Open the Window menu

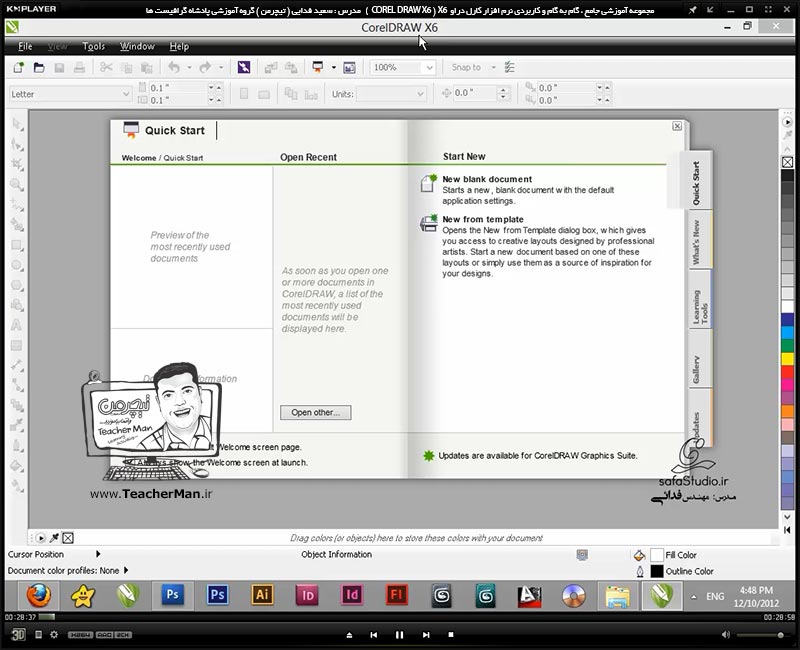137,46
